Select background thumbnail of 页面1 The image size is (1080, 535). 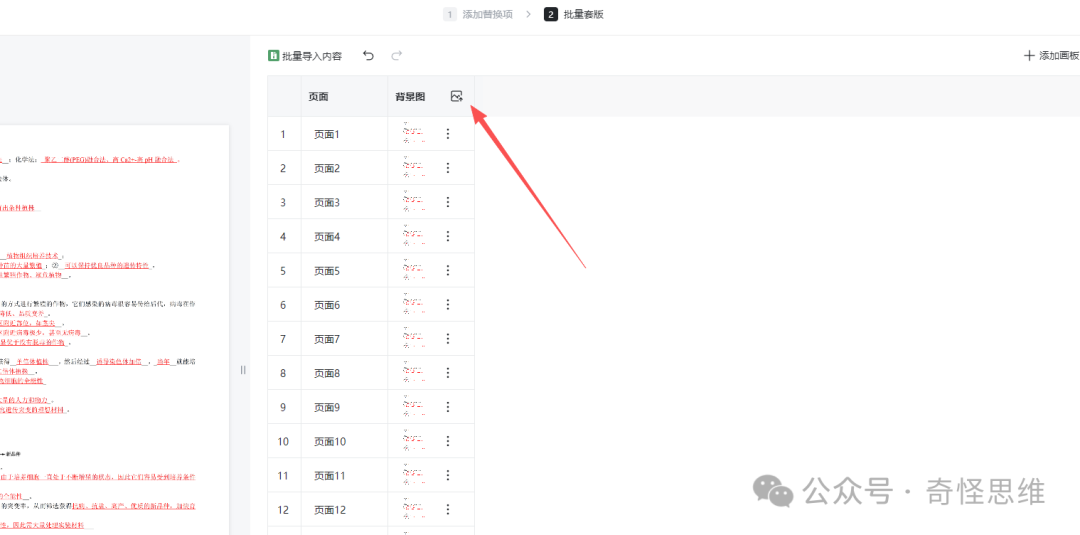click(414, 134)
